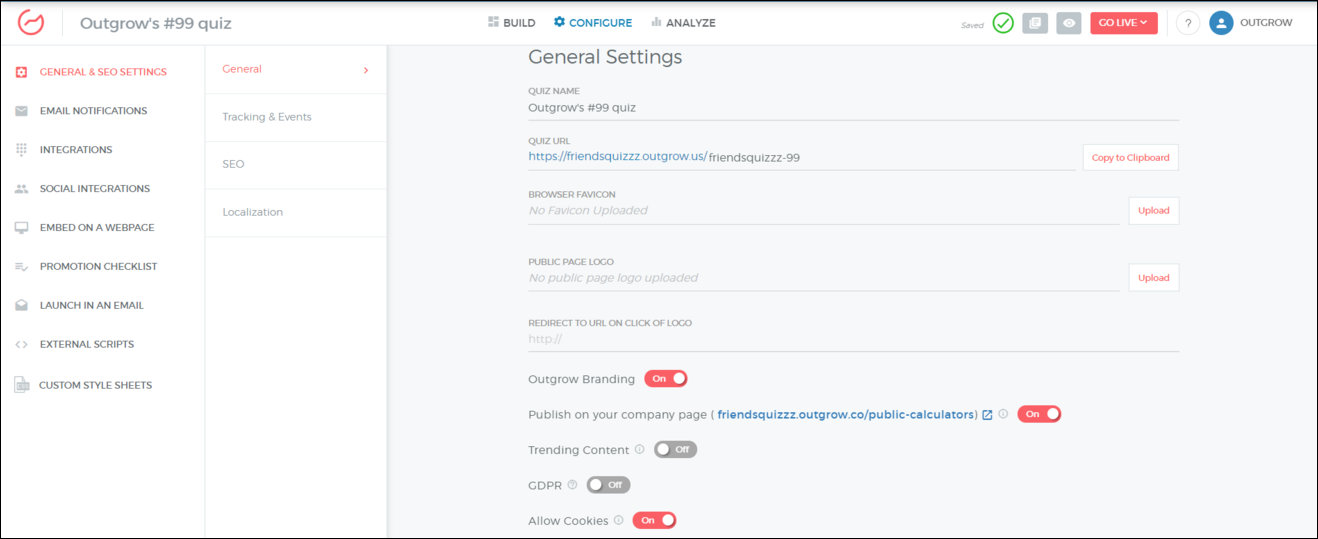This screenshot has width=1318, height=539.
Task: Switch to the Analyze tab
Action: point(683,23)
